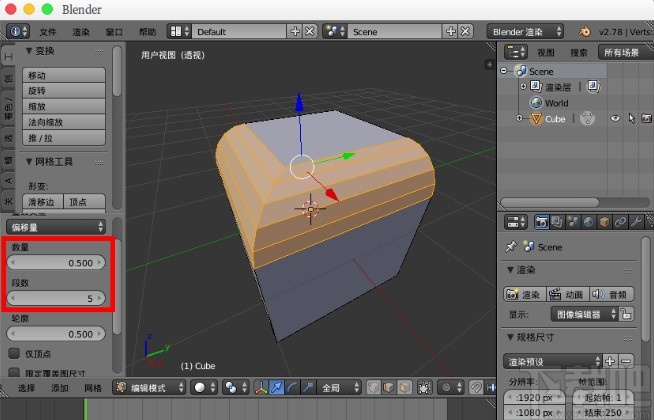Click the 起始帧 start frame field
The height and width of the screenshot is (420, 654).
[x=603, y=398]
